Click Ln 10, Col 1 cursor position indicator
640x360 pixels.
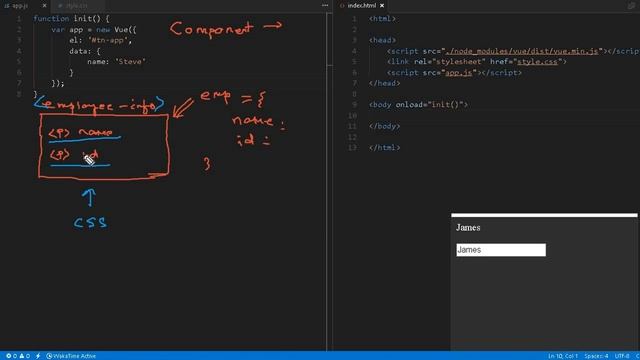(563, 356)
